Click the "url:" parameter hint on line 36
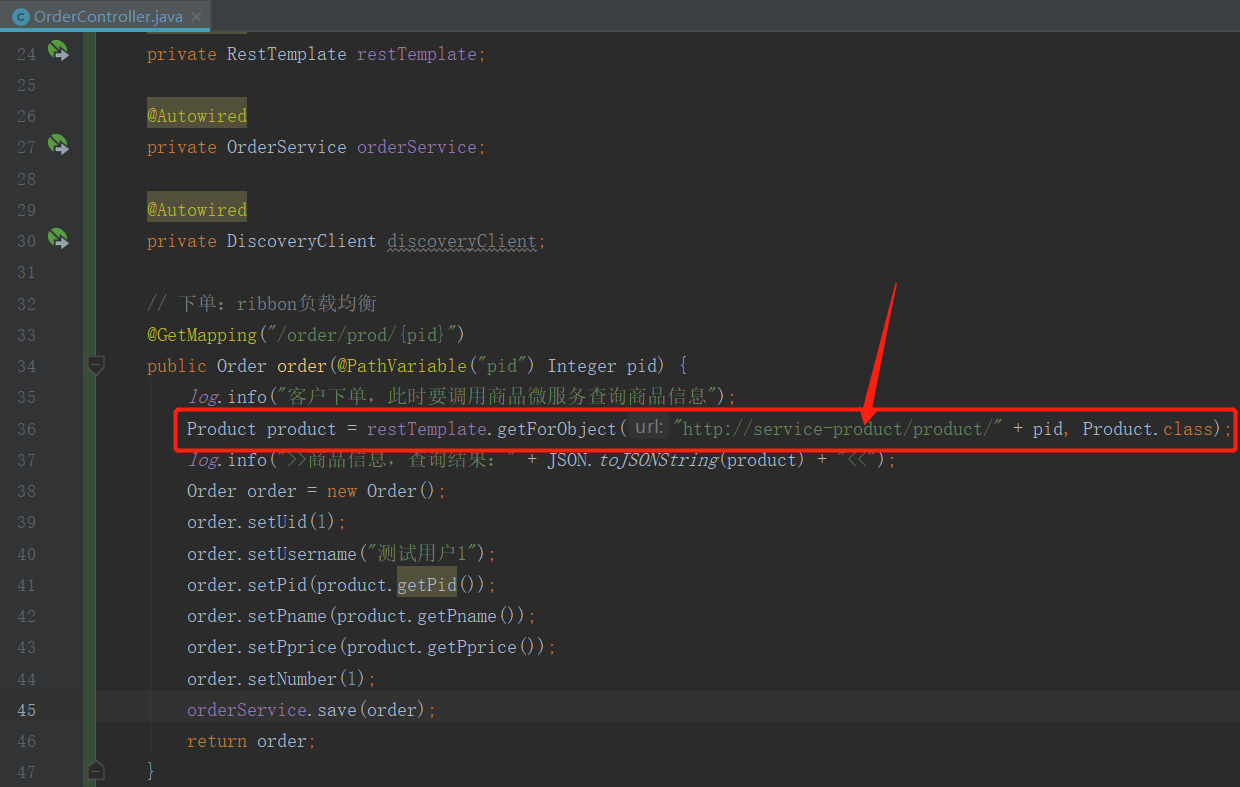This screenshot has width=1240, height=787. click(x=648, y=428)
